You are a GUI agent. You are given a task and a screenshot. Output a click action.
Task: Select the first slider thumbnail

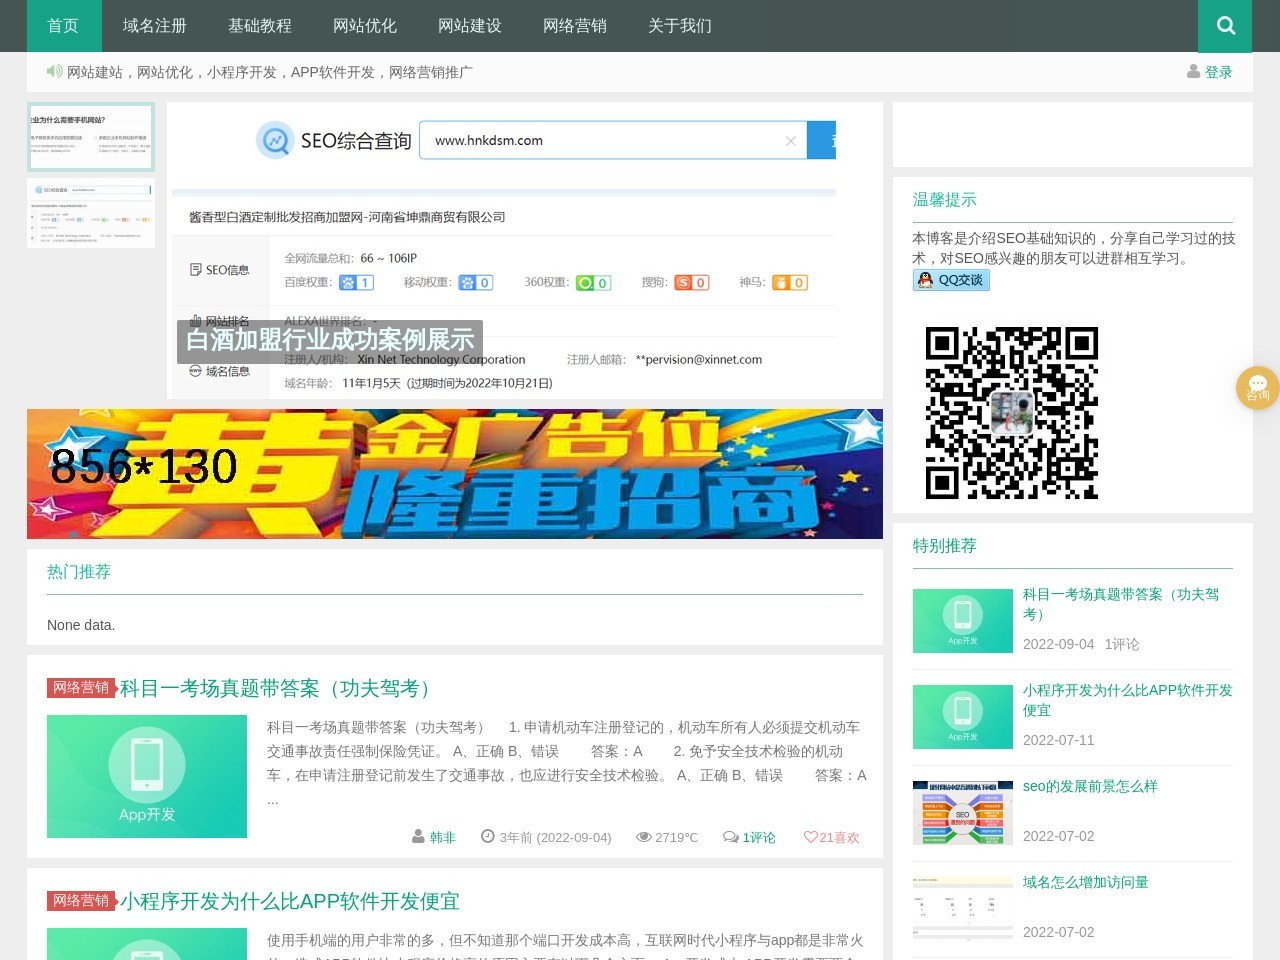click(x=91, y=137)
